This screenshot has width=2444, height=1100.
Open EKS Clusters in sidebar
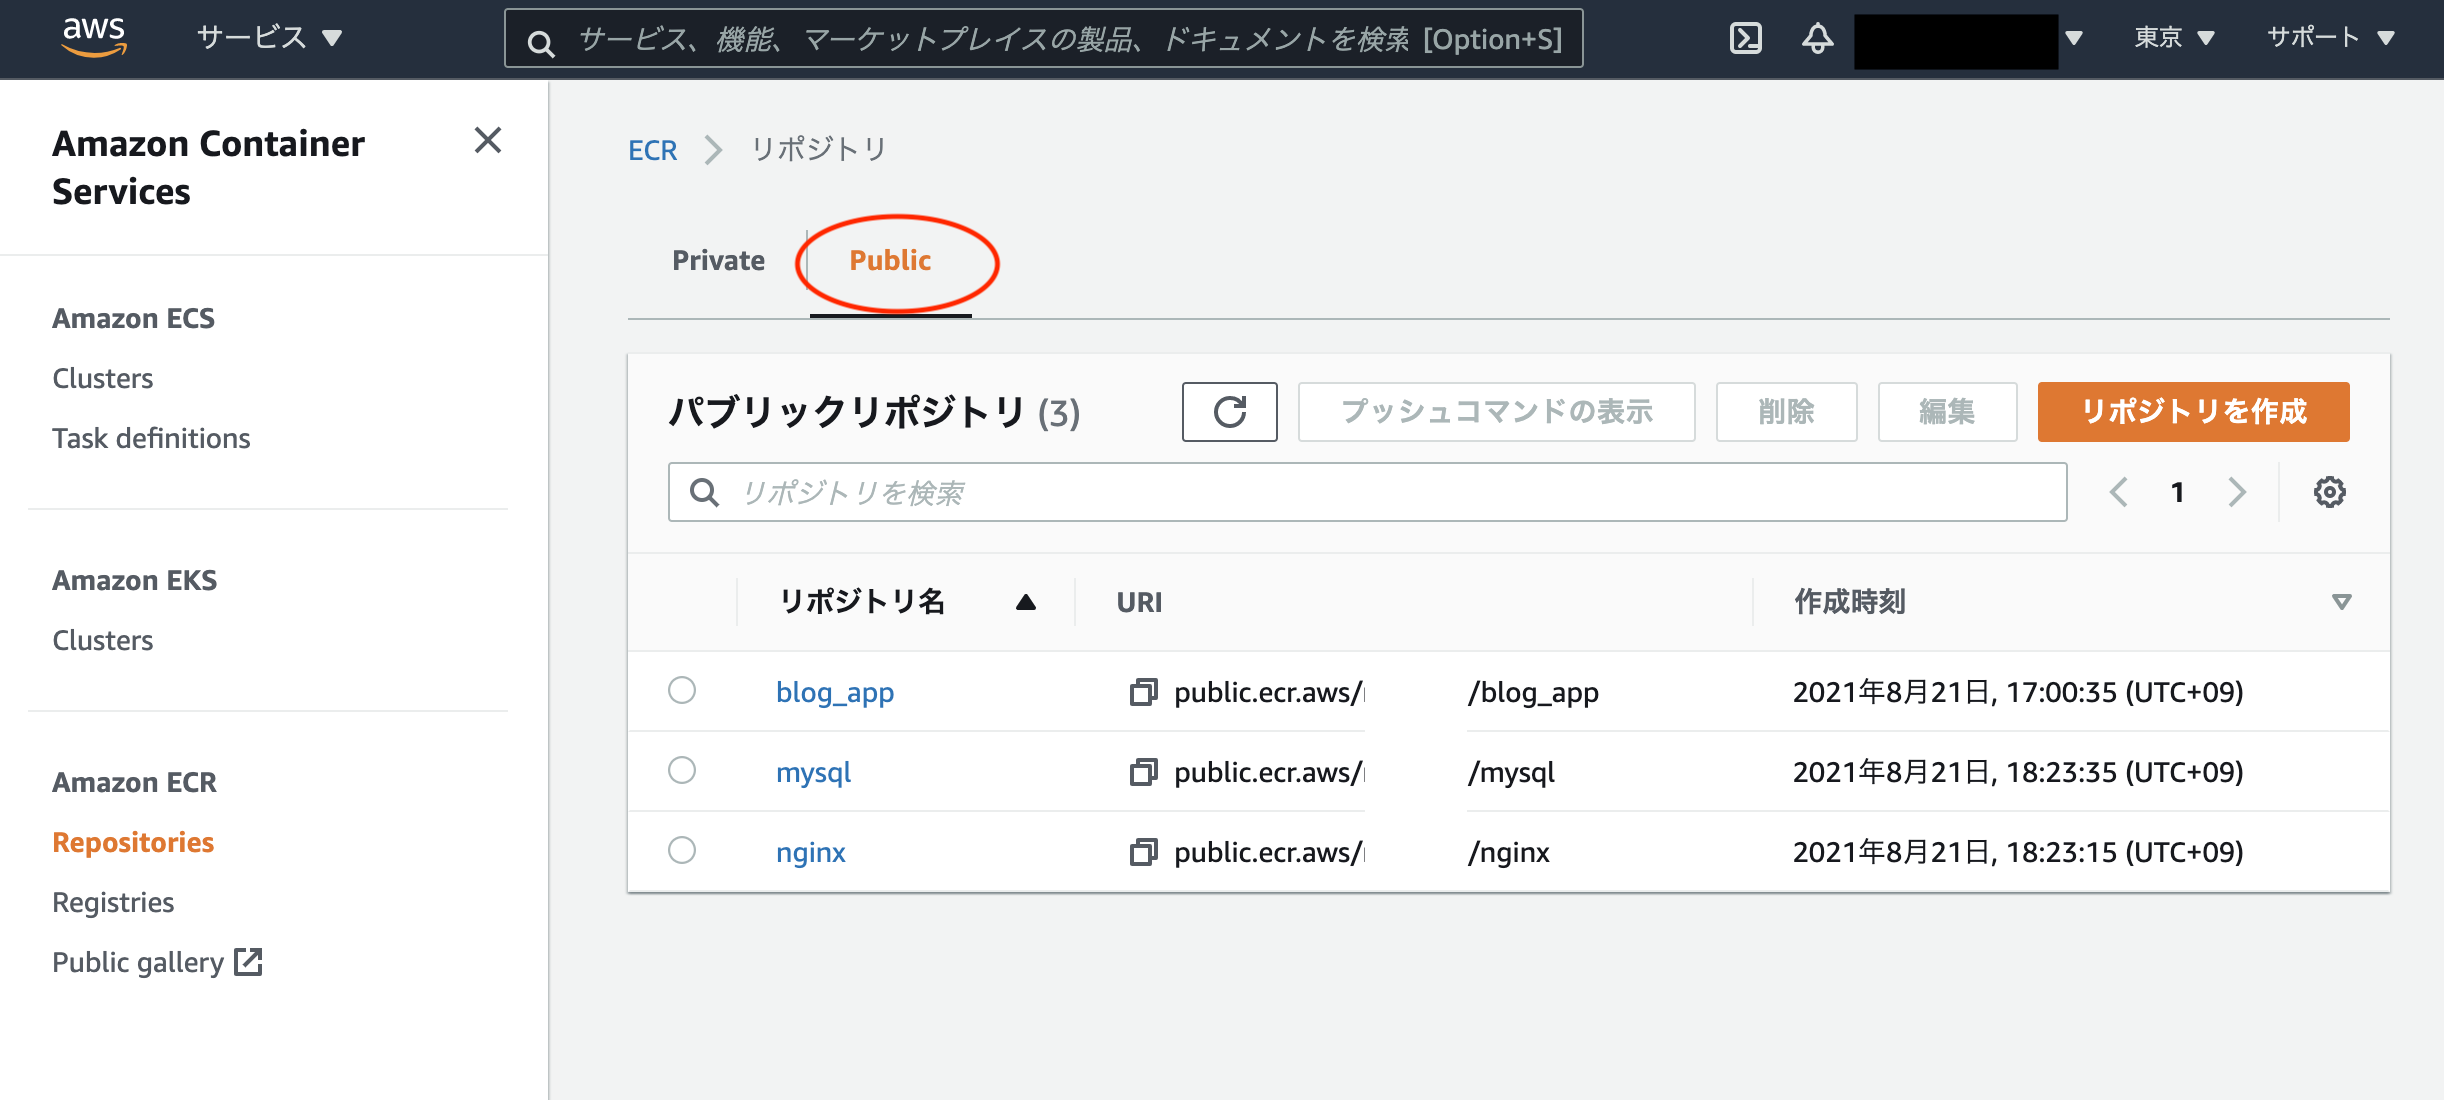coord(103,640)
